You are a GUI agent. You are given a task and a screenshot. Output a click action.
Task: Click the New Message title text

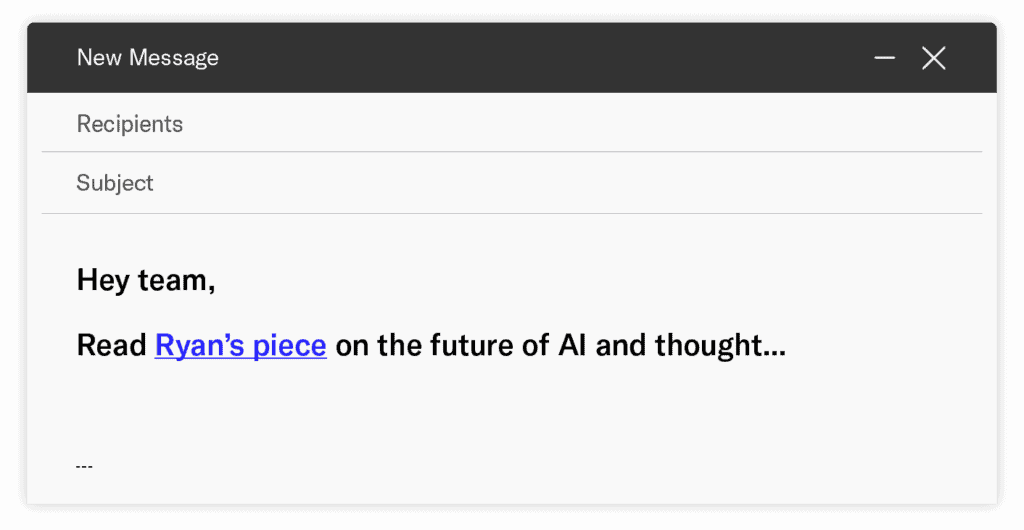(147, 58)
